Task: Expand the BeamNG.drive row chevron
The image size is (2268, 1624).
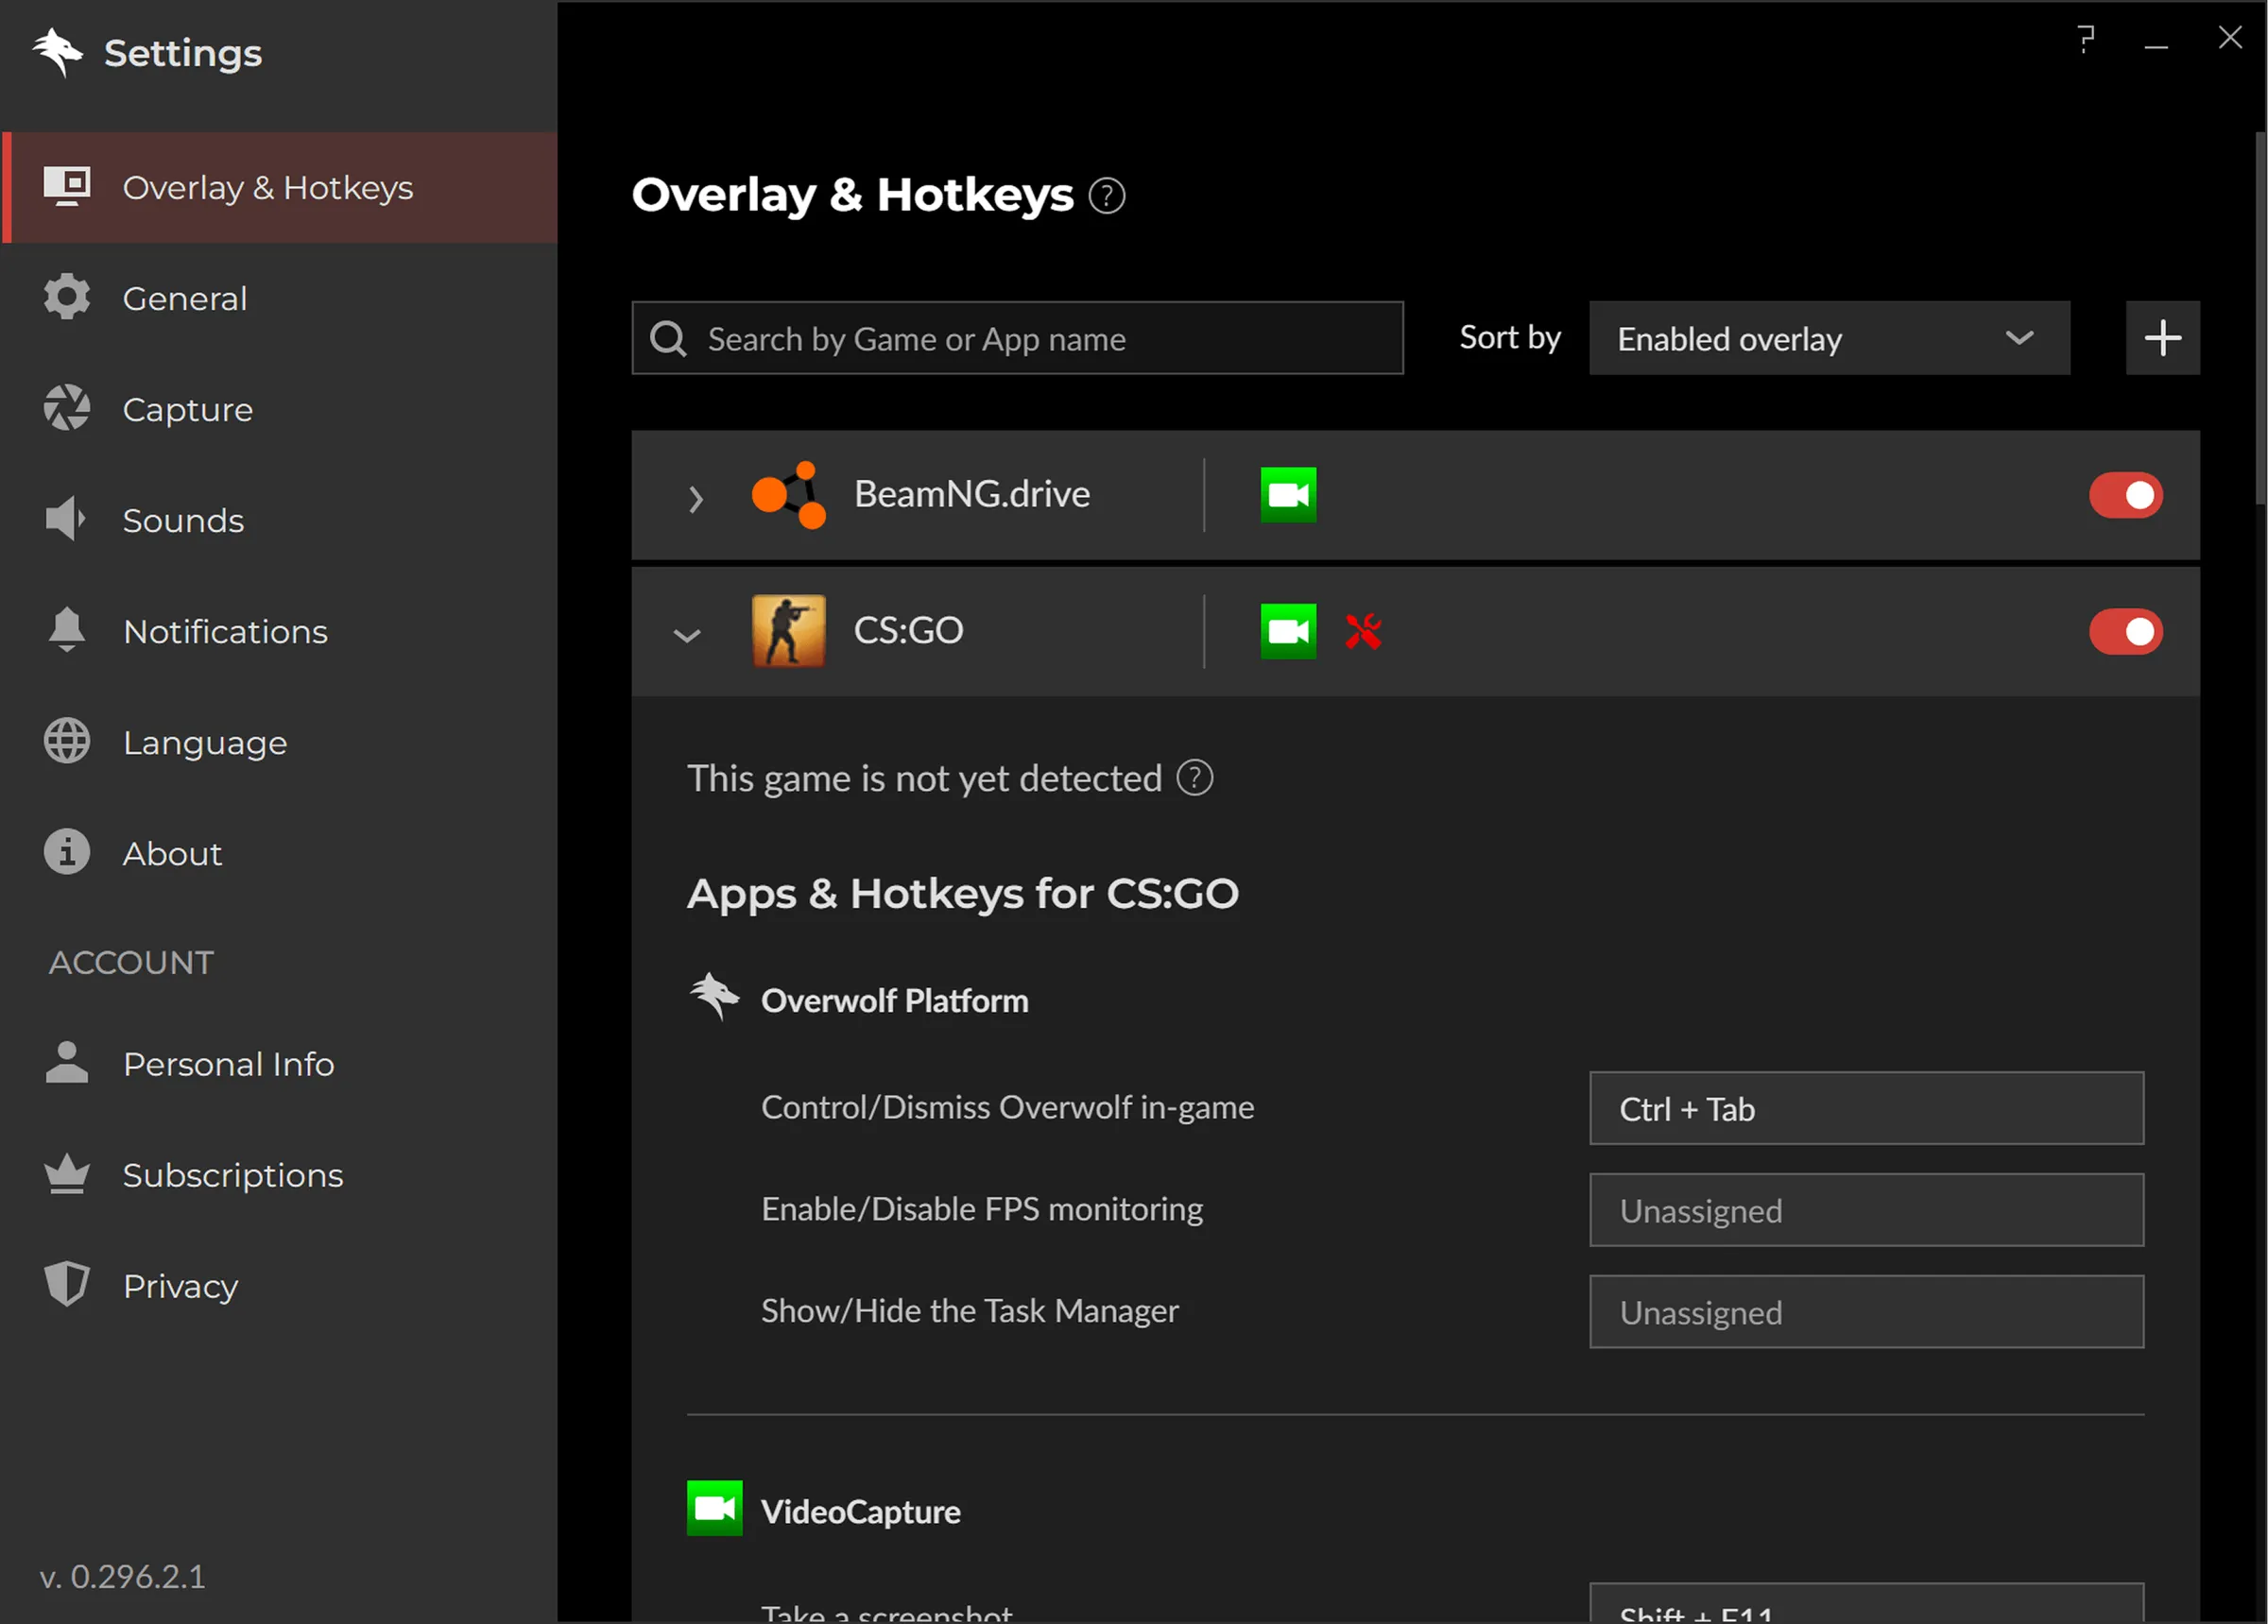Action: point(696,498)
